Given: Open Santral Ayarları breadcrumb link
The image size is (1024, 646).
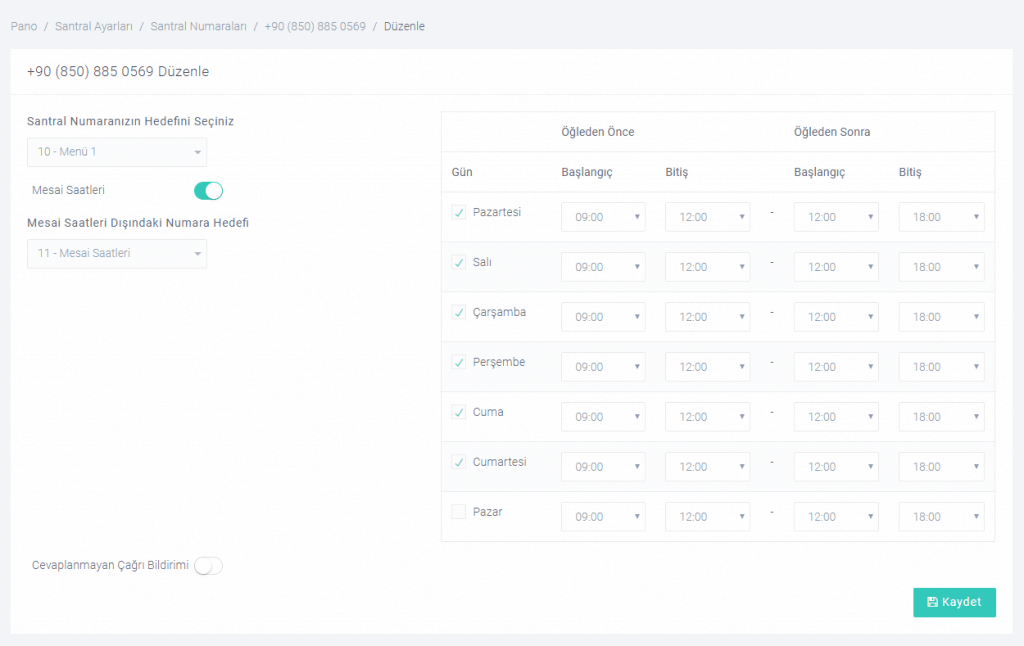Looking at the screenshot, I should tap(93, 26).
